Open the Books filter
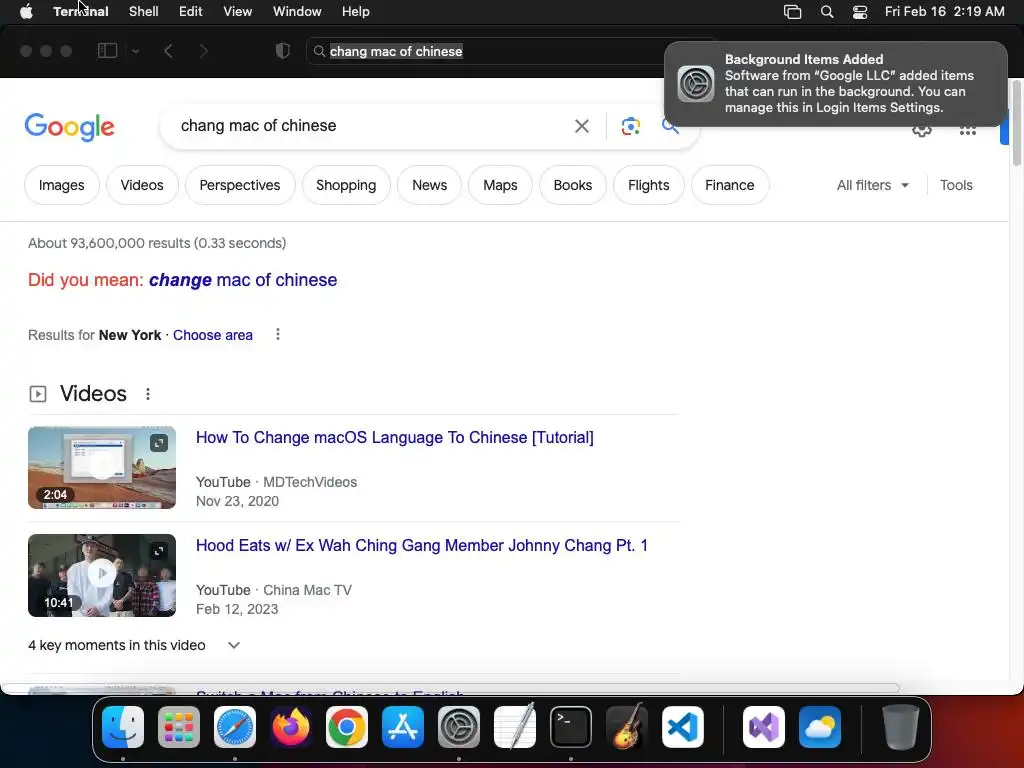Screen dimensions: 1024x768 tap(573, 185)
